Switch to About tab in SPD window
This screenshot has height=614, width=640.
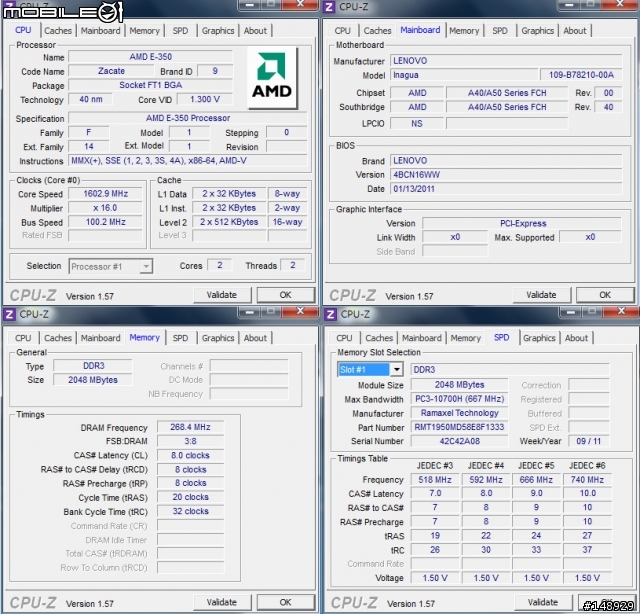(x=576, y=338)
